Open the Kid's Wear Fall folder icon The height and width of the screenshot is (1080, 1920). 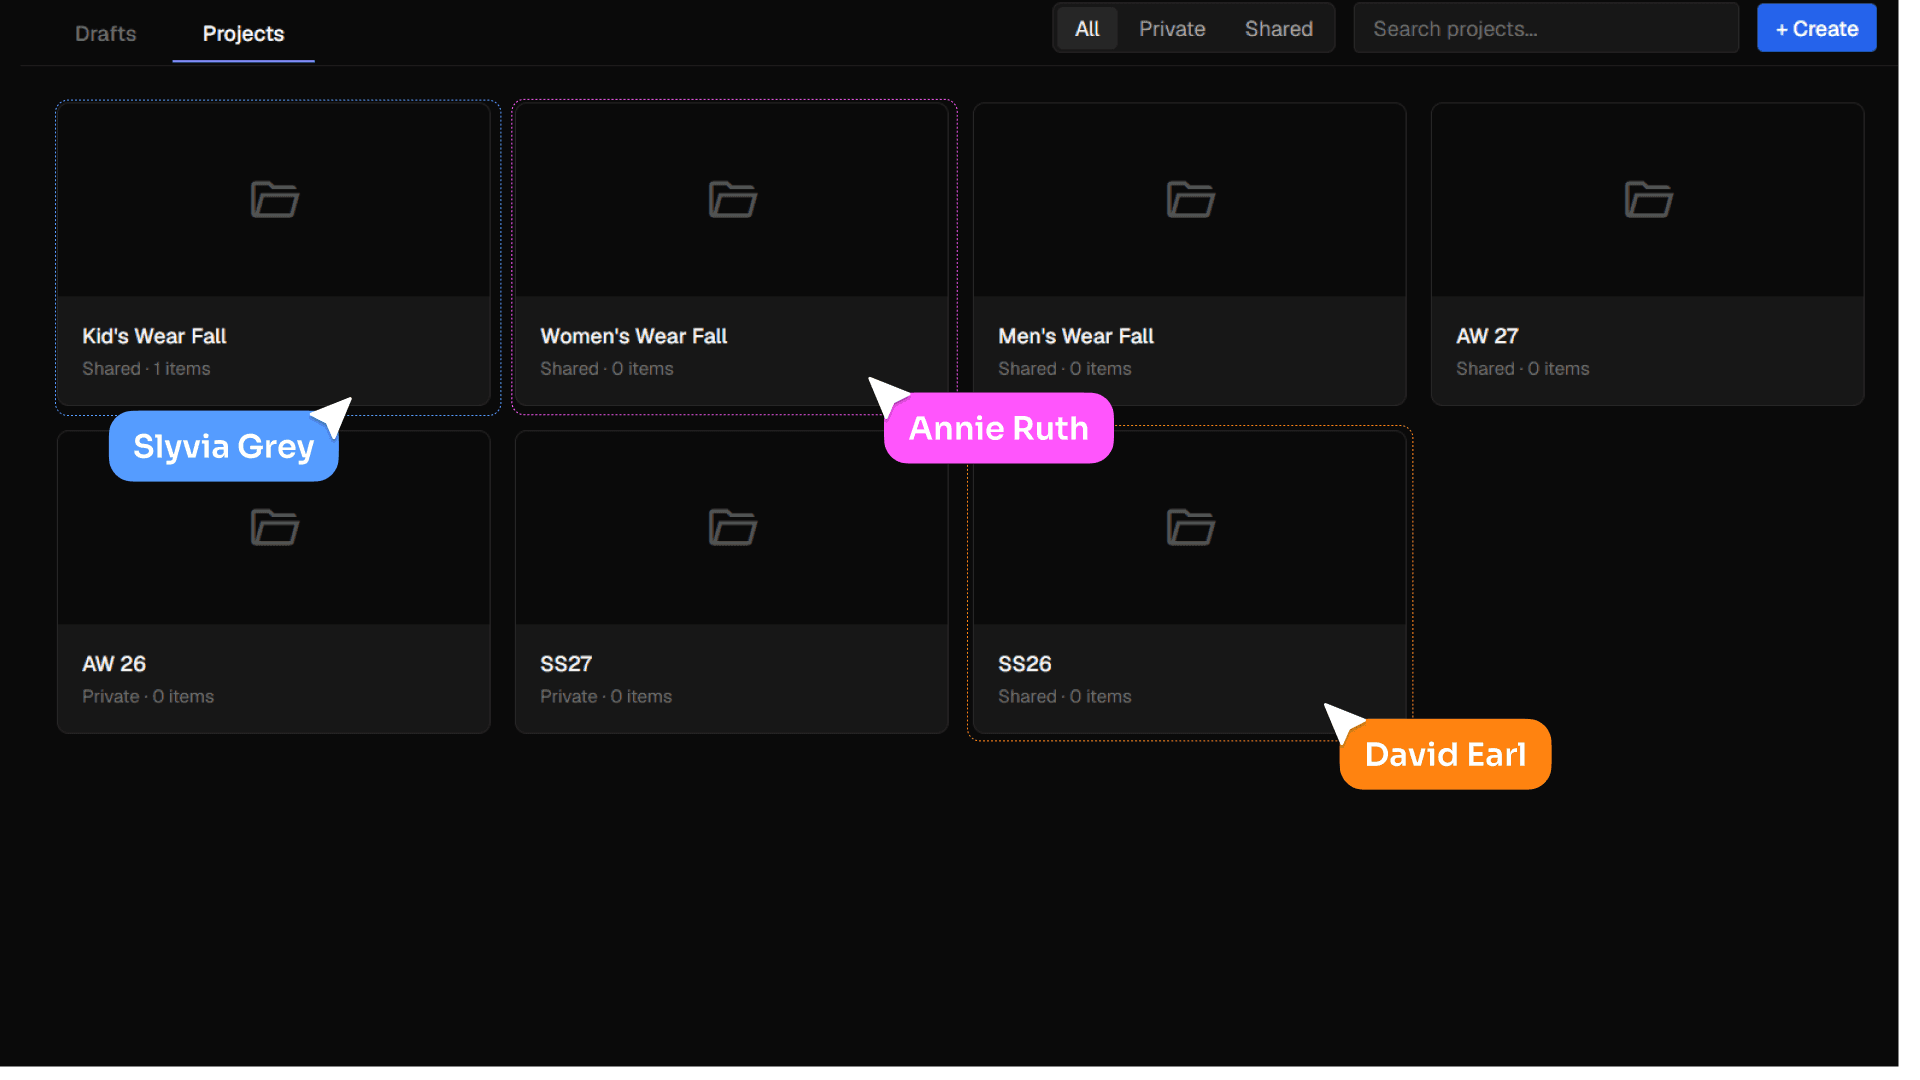coord(274,200)
